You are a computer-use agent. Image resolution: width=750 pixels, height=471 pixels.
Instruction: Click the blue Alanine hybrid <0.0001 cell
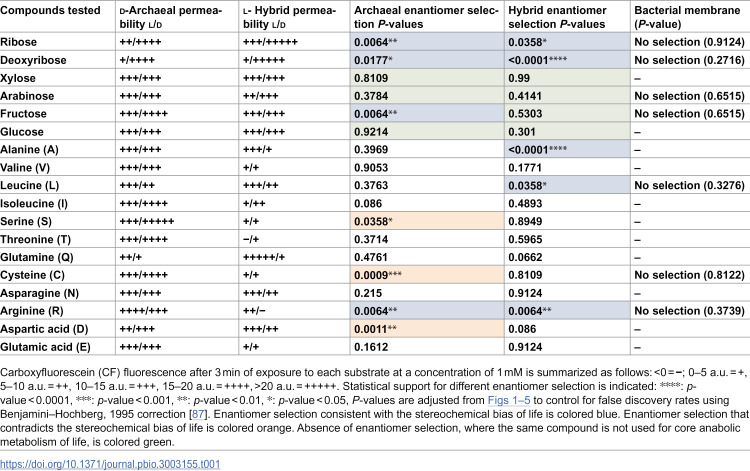coord(567,150)
